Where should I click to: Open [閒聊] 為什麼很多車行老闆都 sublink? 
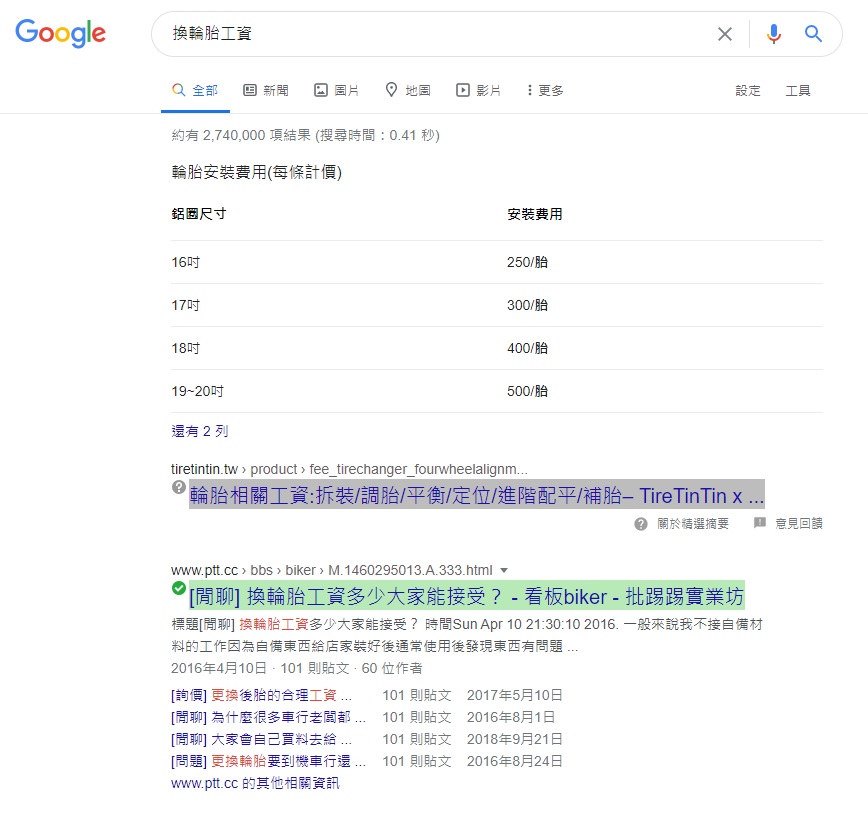pyautogui.click(x=268, y=717)
